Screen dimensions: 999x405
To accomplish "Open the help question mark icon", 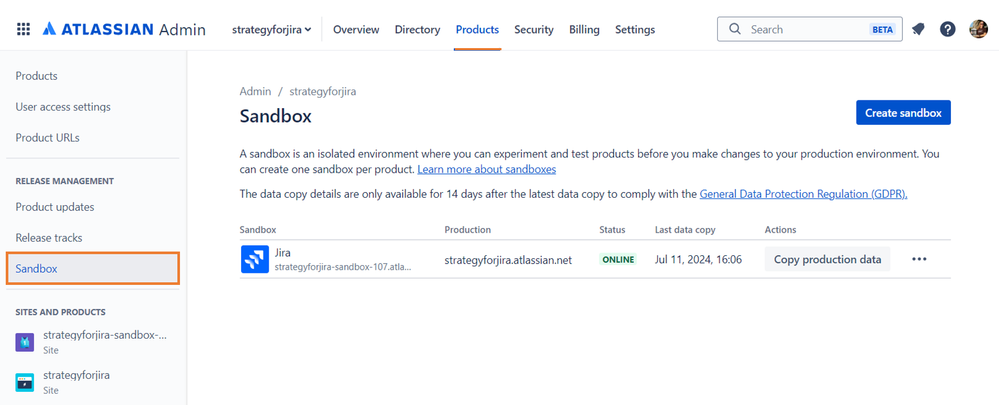I will pyautogui.click(x=947, y=29).
